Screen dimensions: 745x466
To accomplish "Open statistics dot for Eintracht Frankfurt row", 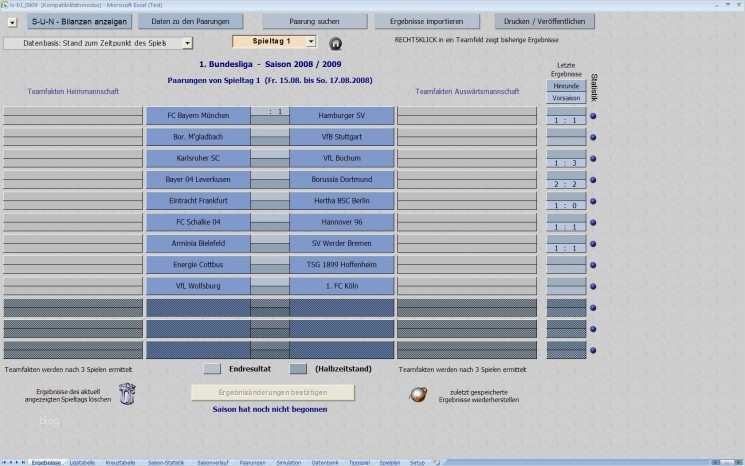I will pos(593,201).
